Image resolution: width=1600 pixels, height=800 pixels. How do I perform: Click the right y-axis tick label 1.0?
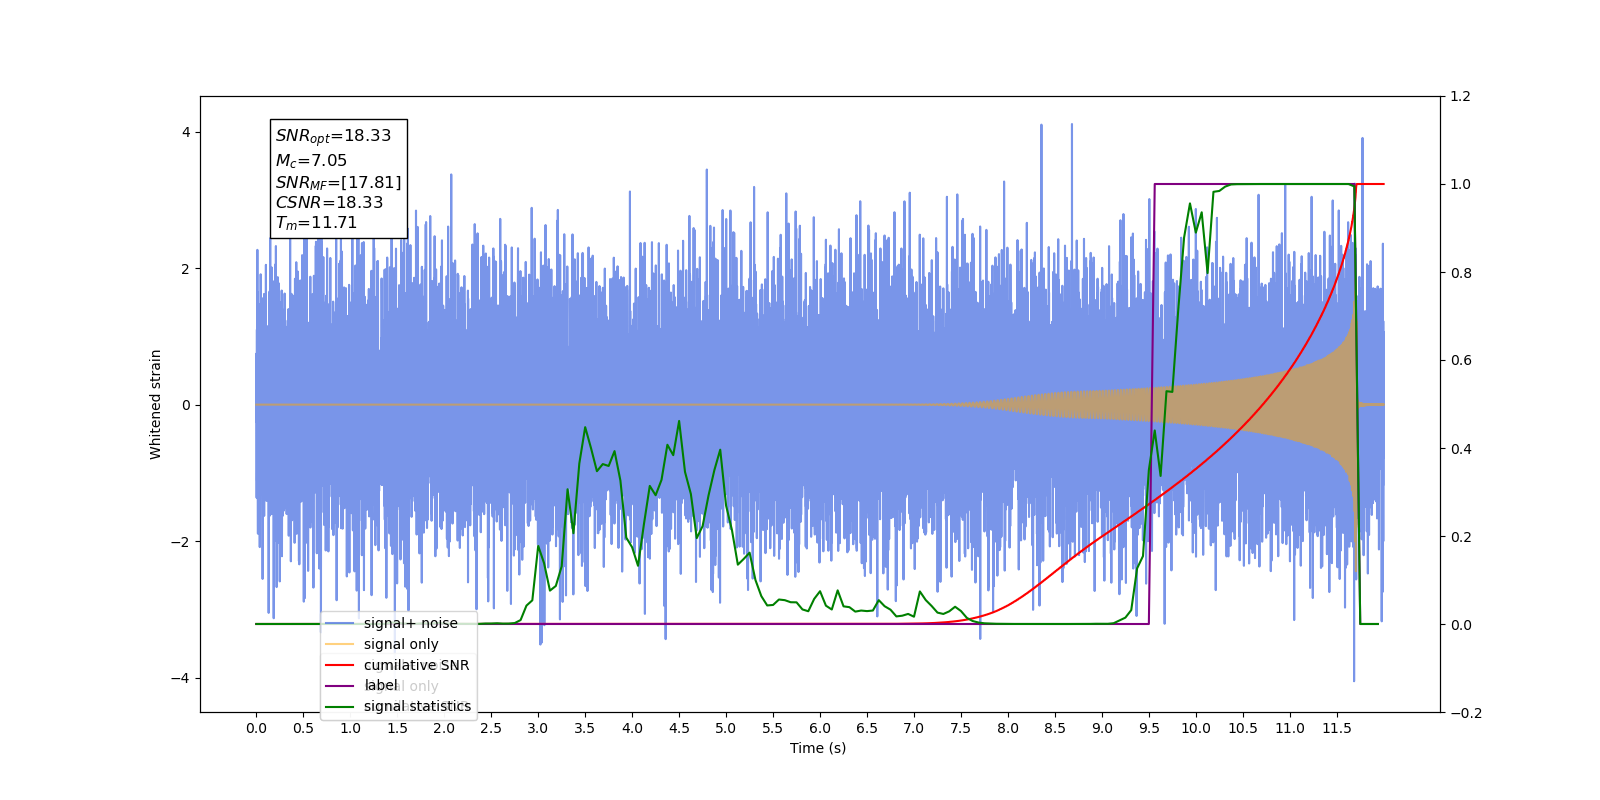pos(1461,185)
